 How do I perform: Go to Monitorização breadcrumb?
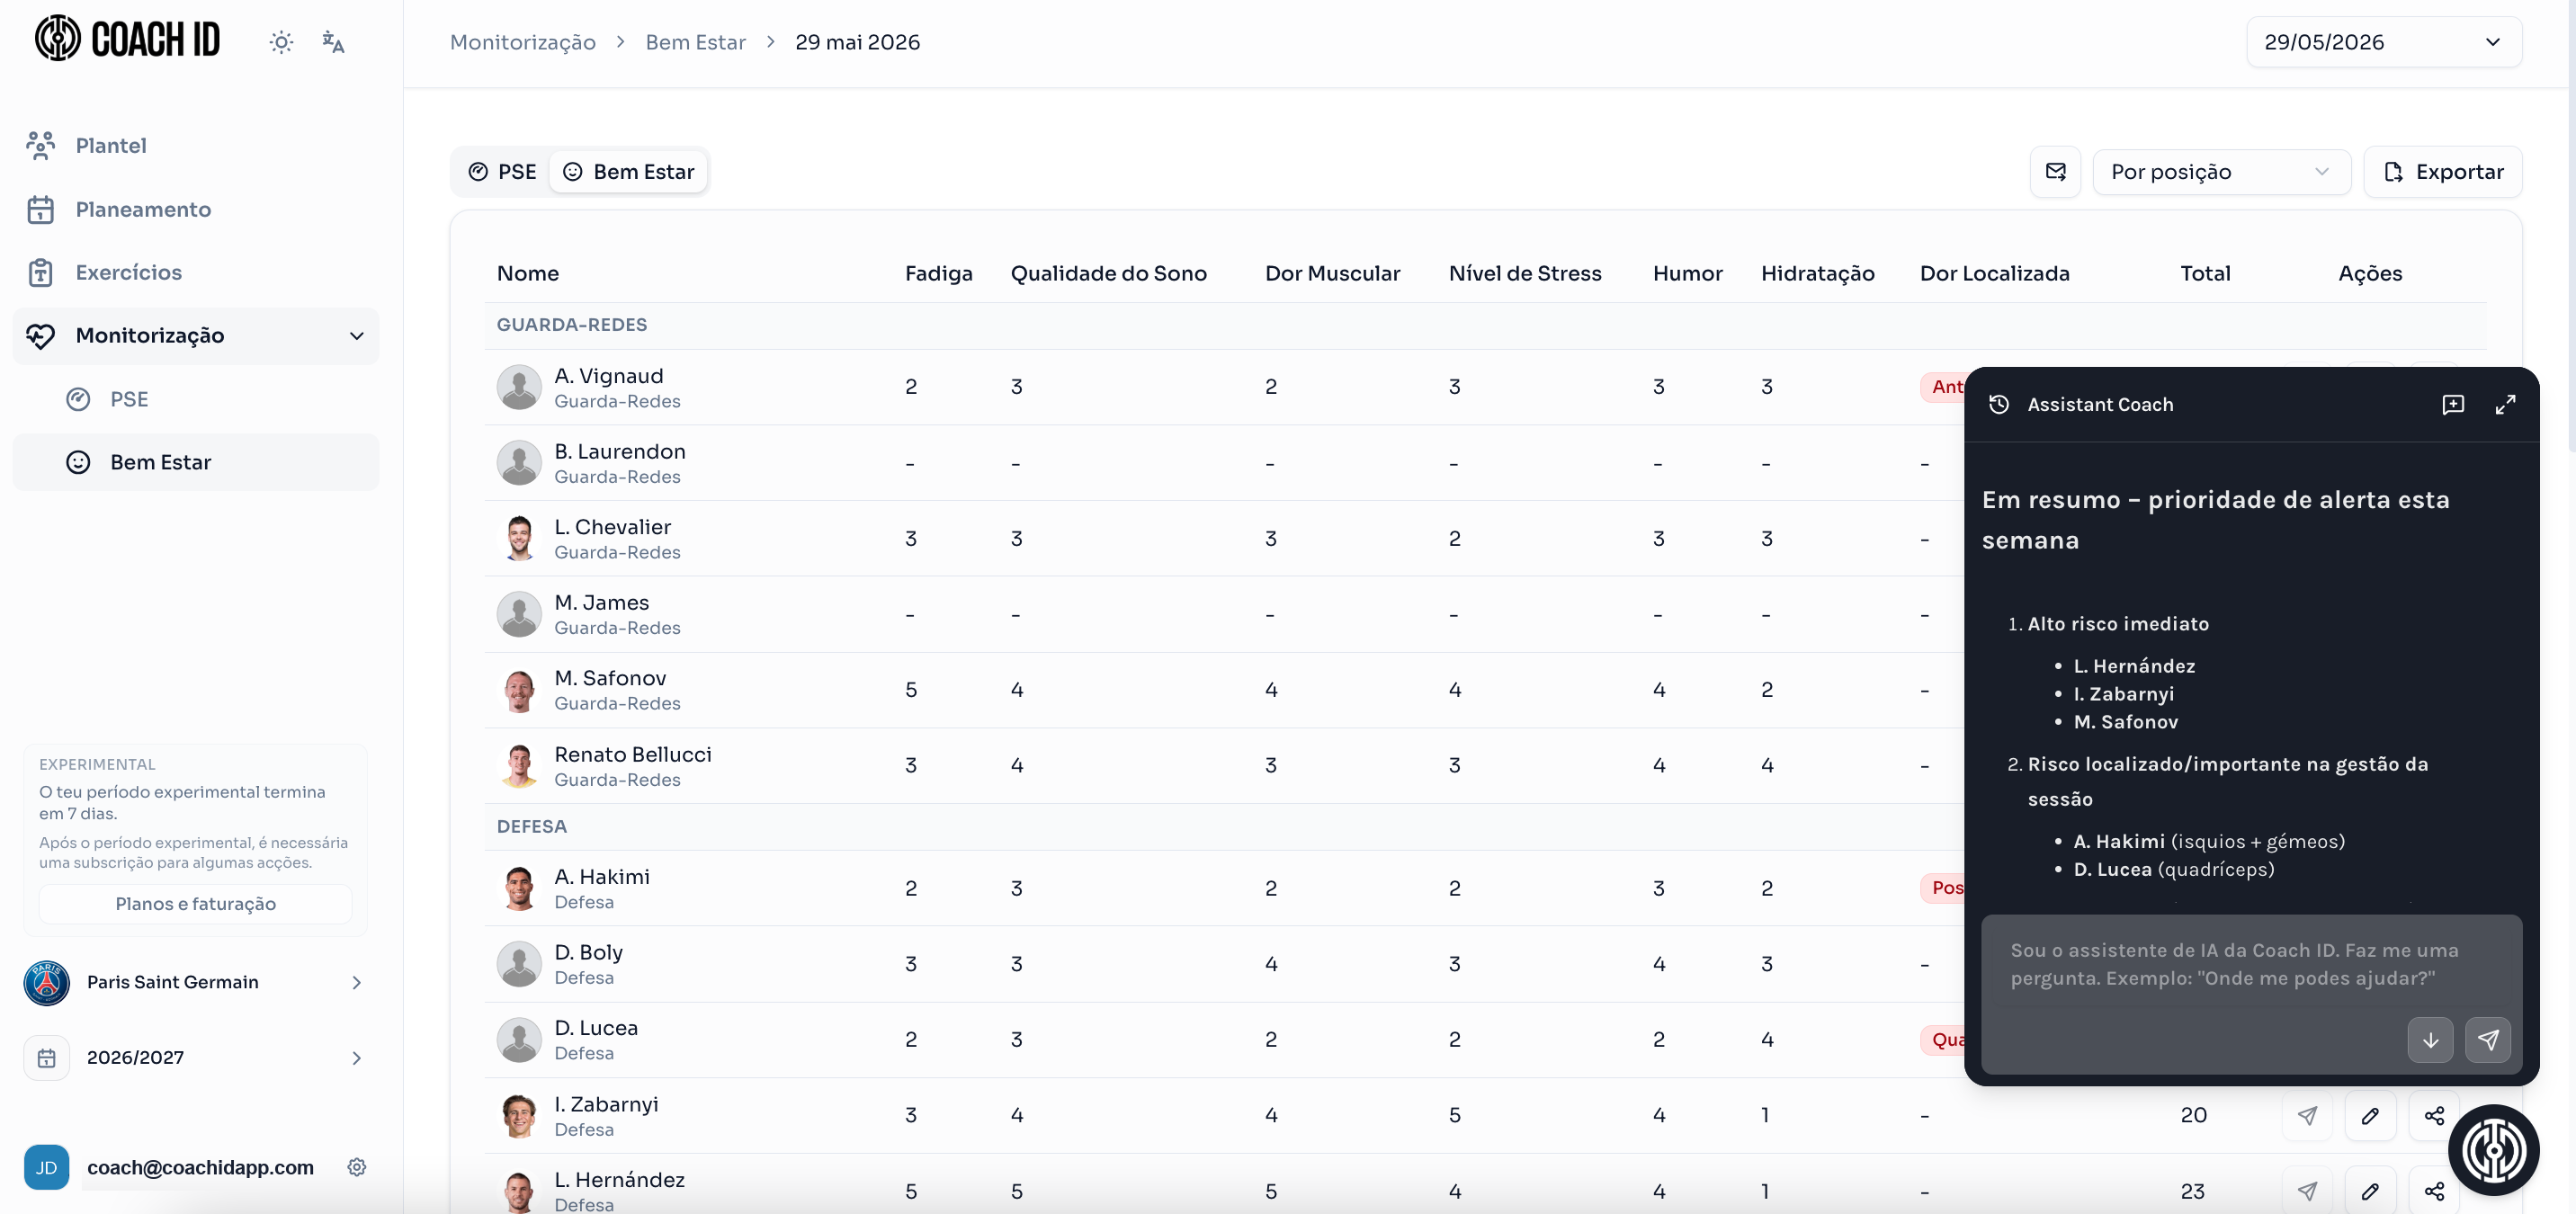523,42
